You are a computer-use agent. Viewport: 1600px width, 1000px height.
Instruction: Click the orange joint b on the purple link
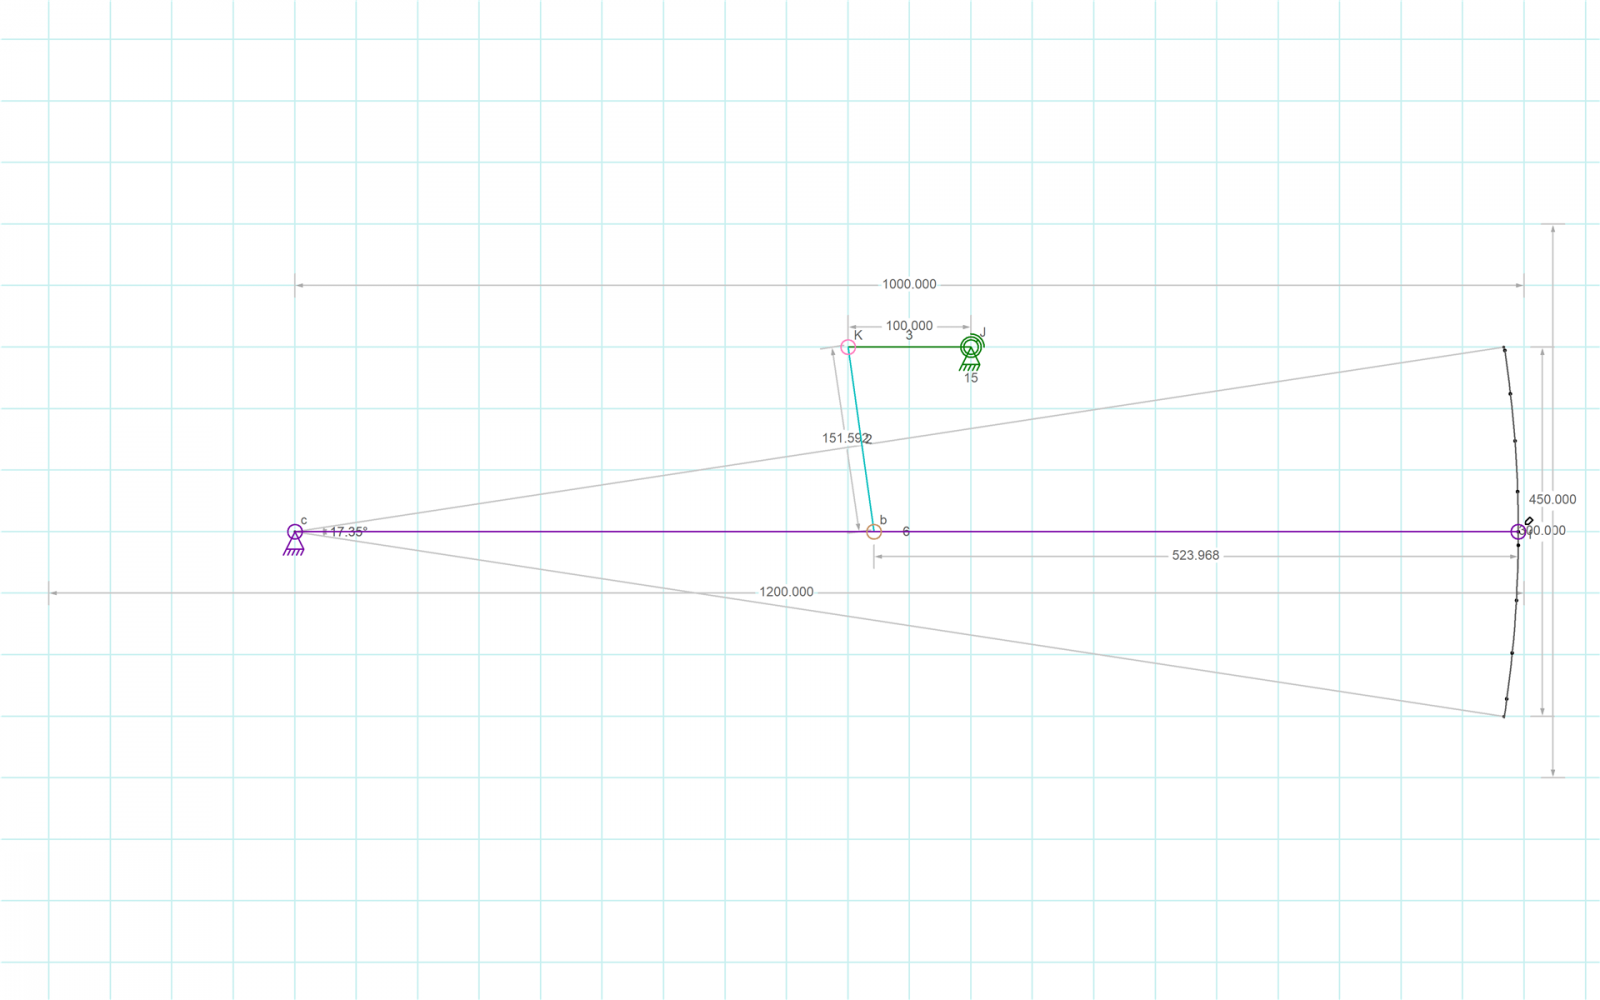tap(874, 532)
